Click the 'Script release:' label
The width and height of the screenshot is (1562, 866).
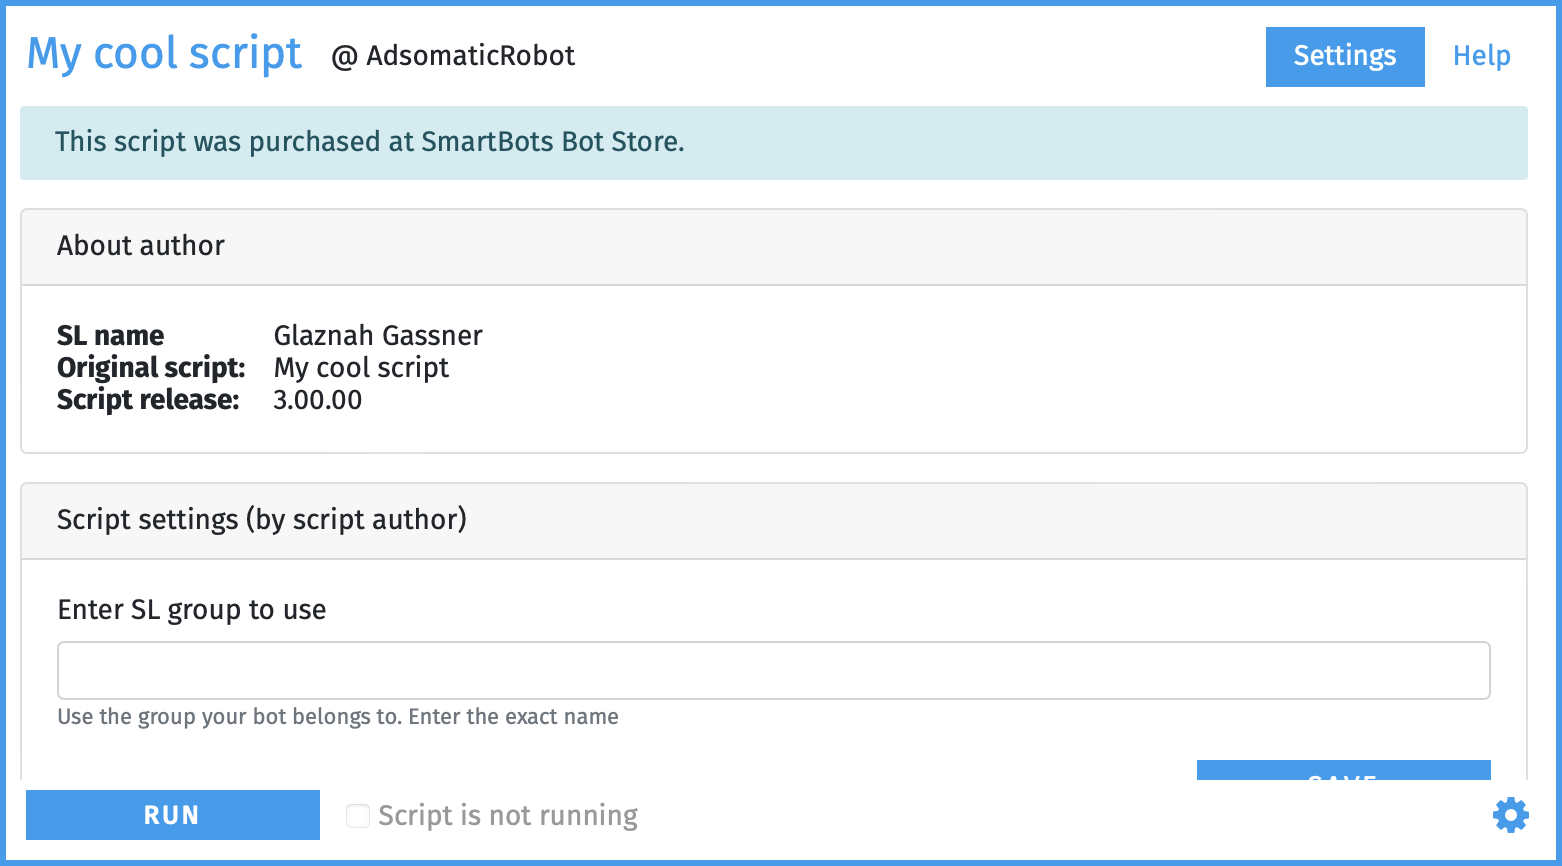point(148,400)
